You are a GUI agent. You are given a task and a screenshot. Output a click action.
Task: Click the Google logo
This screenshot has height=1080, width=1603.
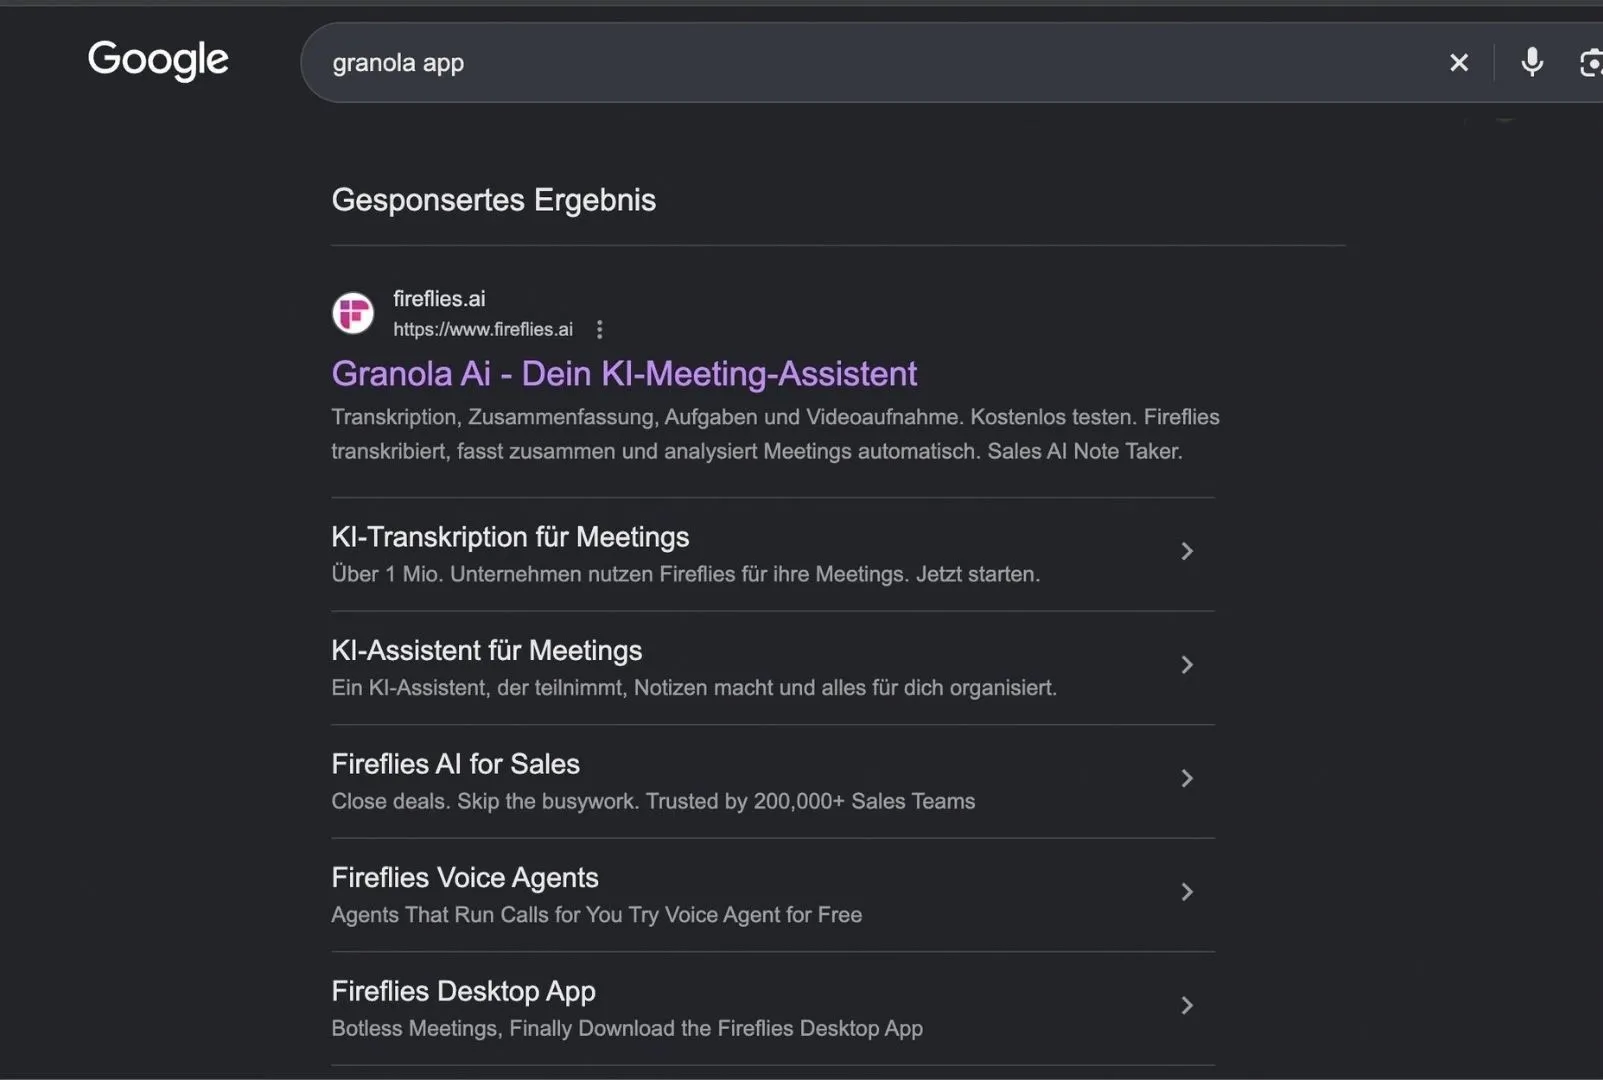(x=158, y=60)
